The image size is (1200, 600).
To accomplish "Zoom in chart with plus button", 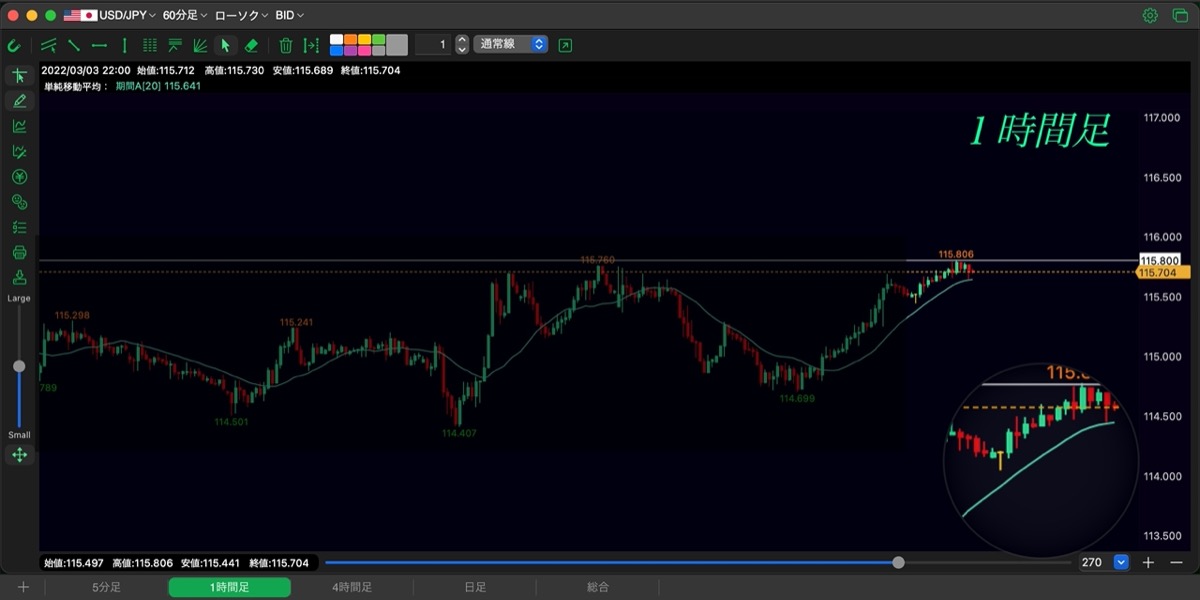I will coord(1148,562).
